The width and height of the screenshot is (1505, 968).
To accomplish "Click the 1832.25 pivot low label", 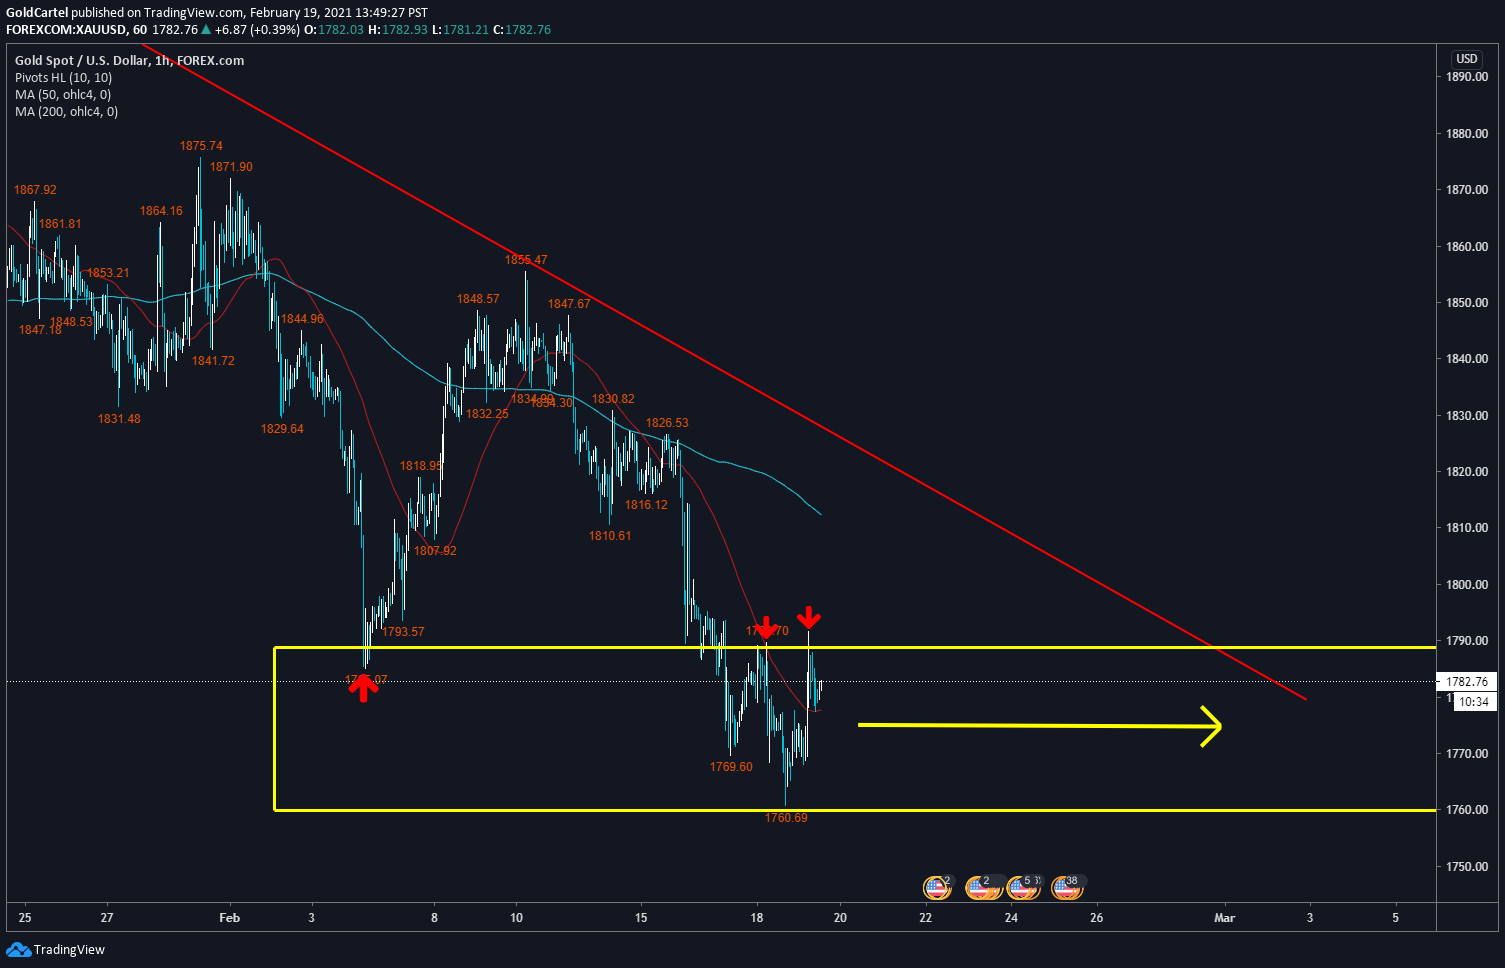I will tap(487, 414).
